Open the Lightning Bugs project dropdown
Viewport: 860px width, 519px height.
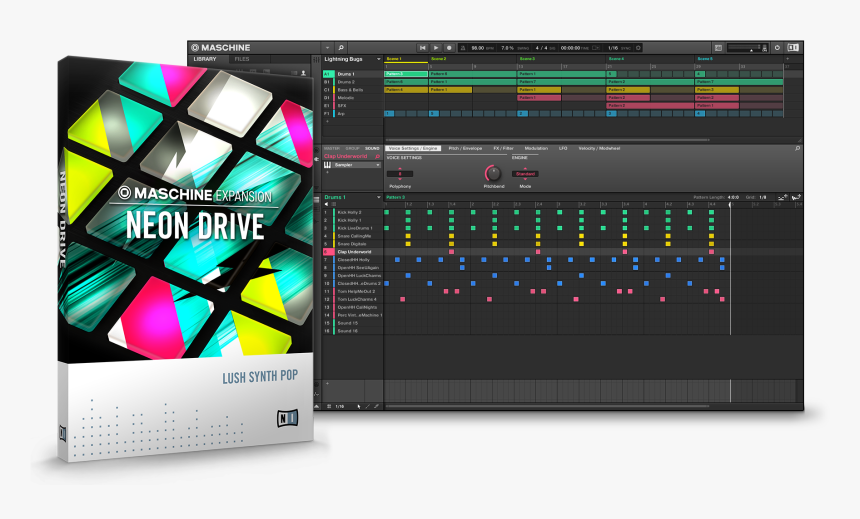[378, 59]
